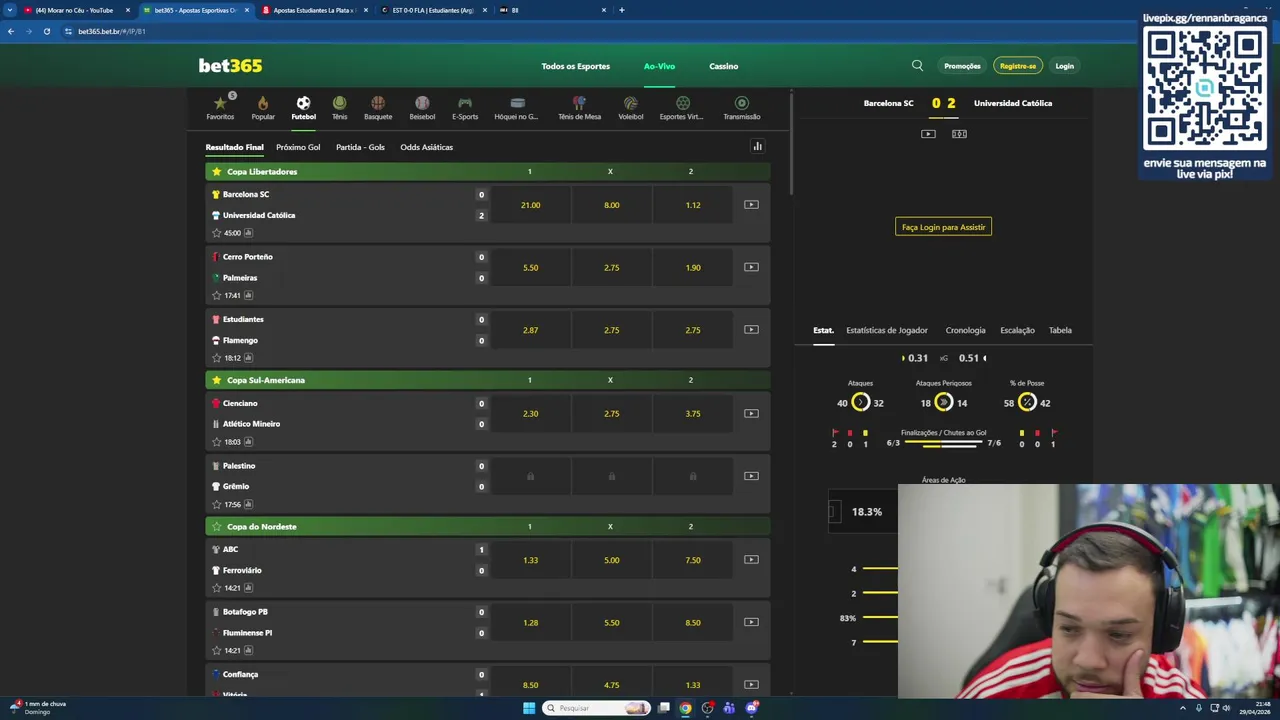Click the Windows Start button
The height and width of the screenshot is (720, 1280).
pyautogui.click(x=529, y=708)
